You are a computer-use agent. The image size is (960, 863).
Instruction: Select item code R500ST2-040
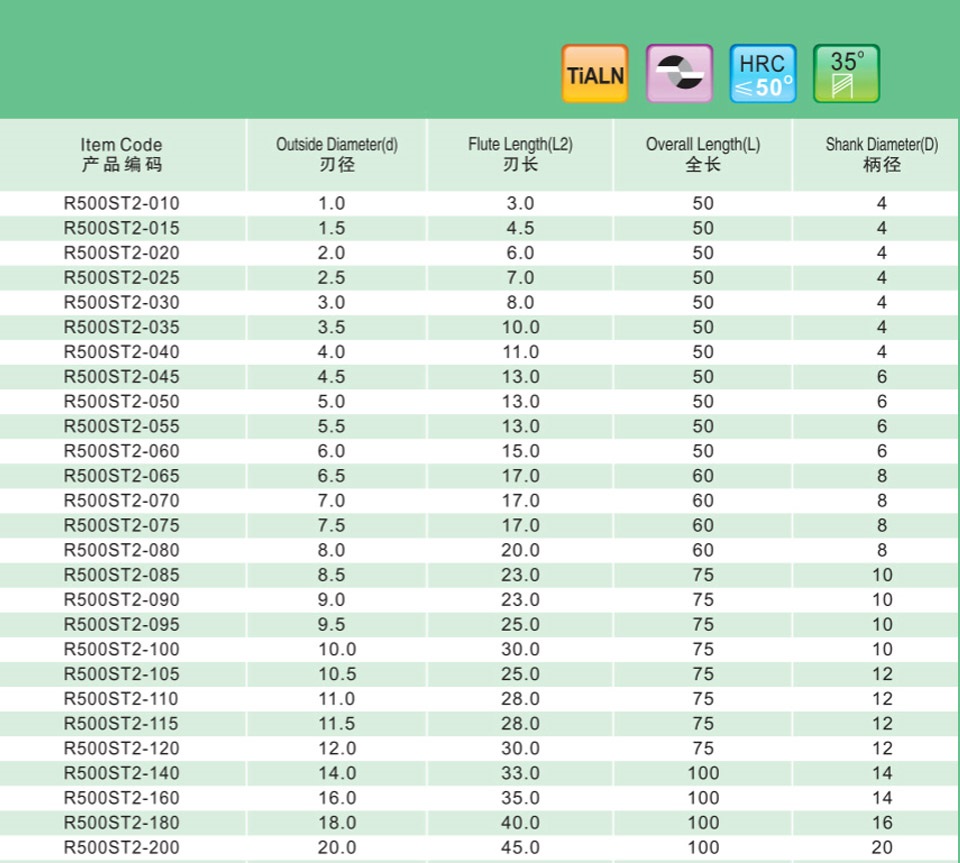click(122, 352)
